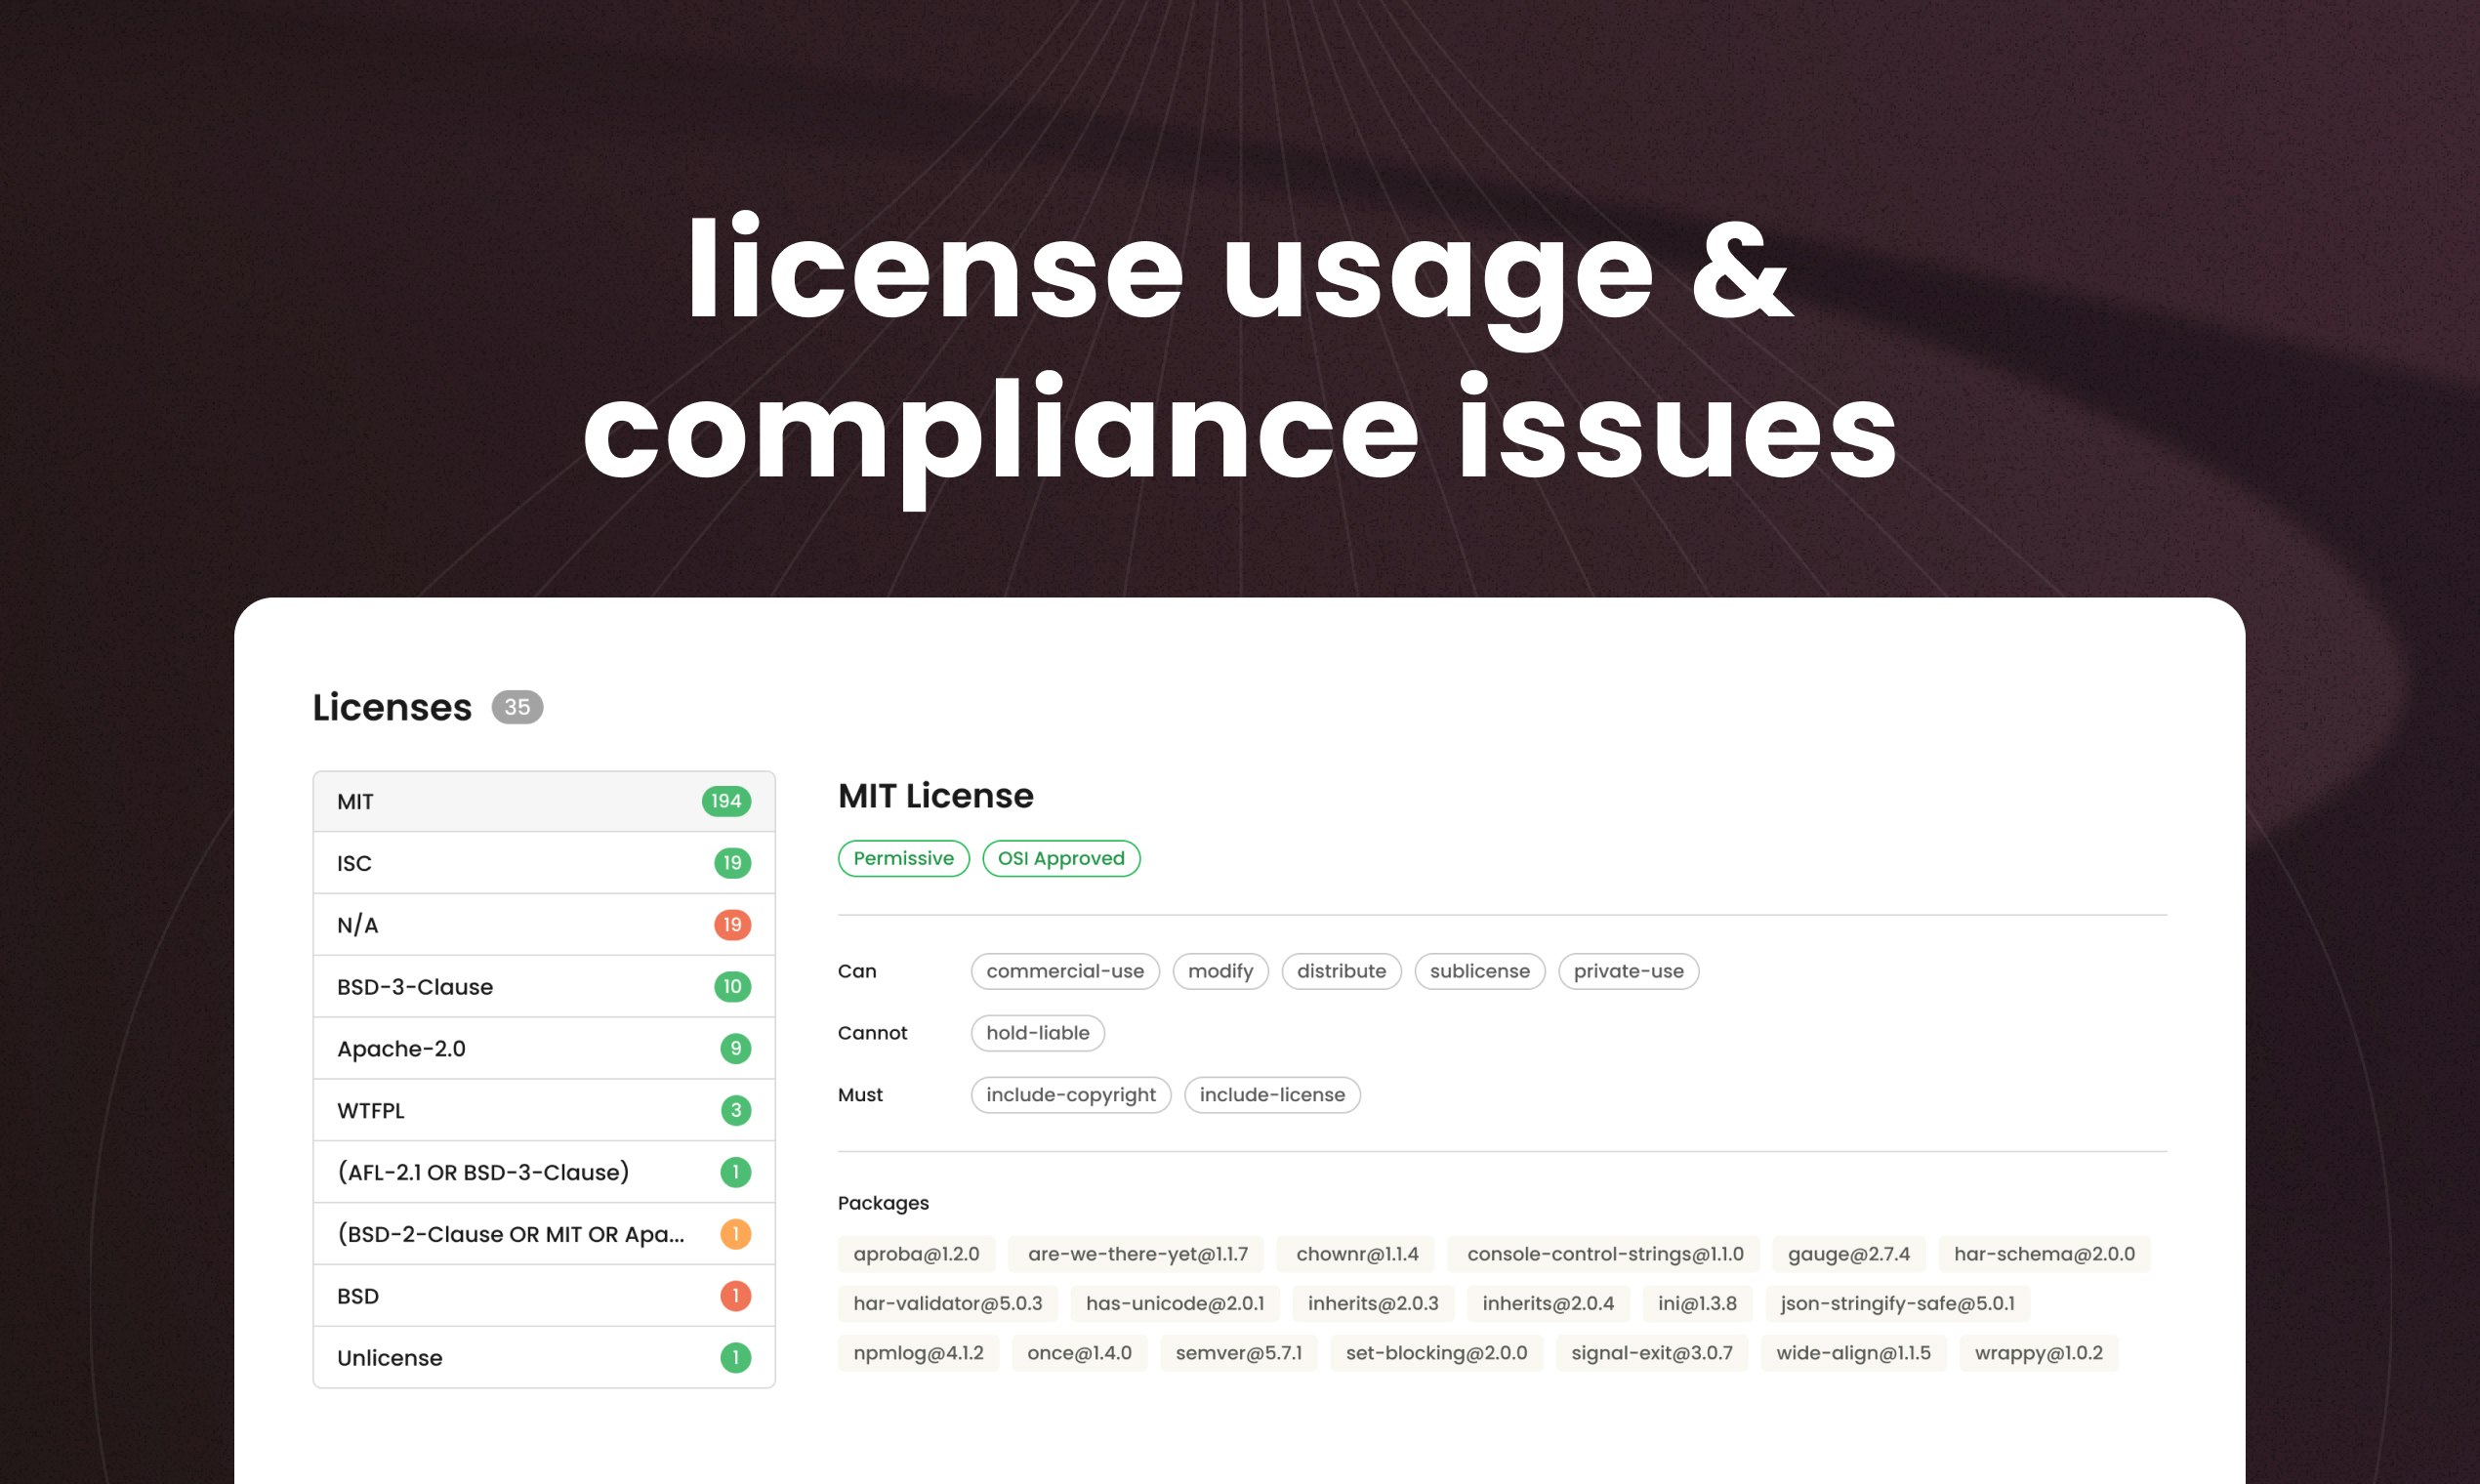Click the OSI Approved tag

(1061, 858)
